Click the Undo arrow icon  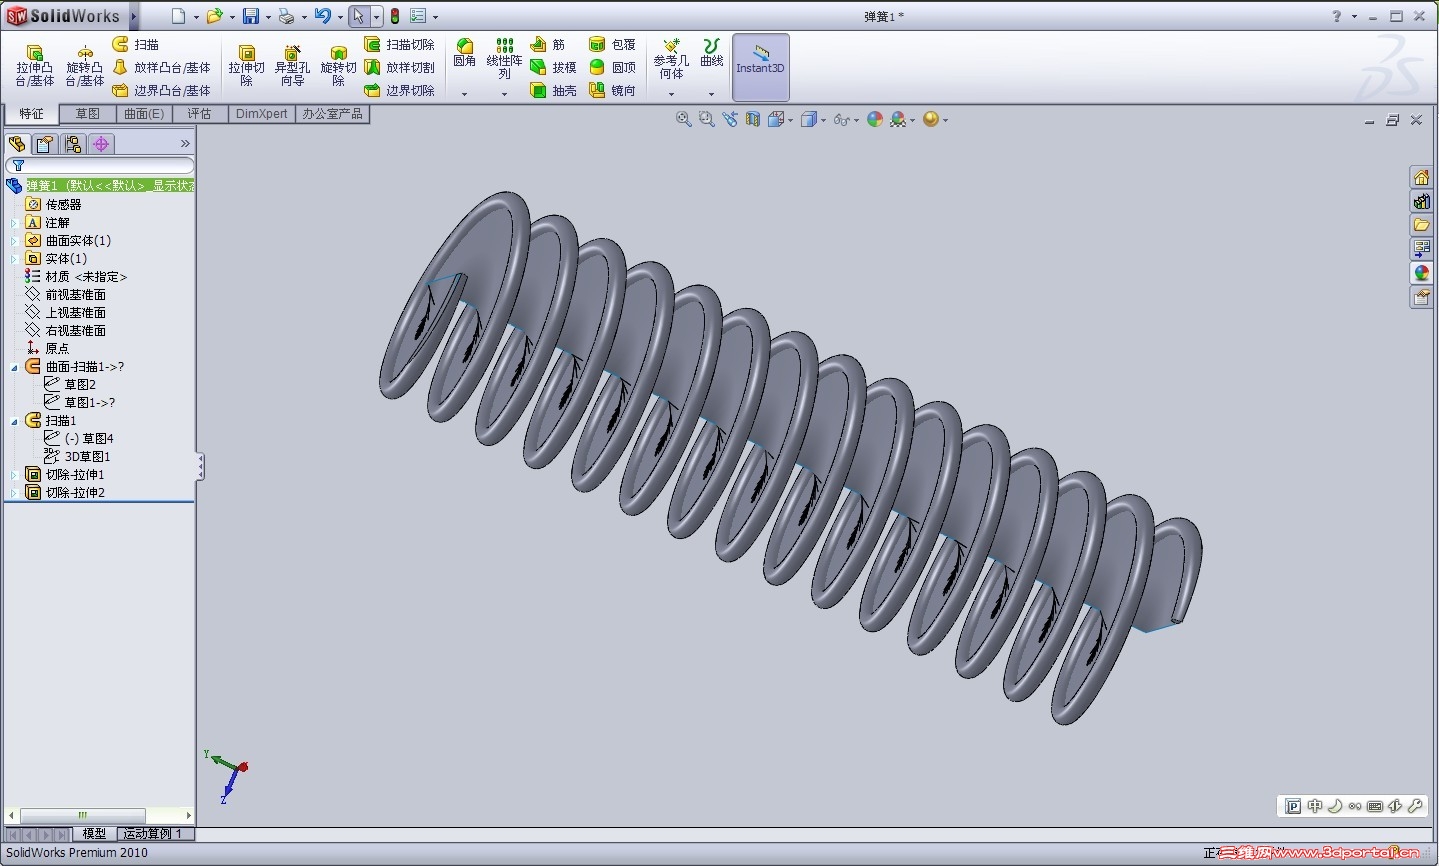tap(322, 16)
